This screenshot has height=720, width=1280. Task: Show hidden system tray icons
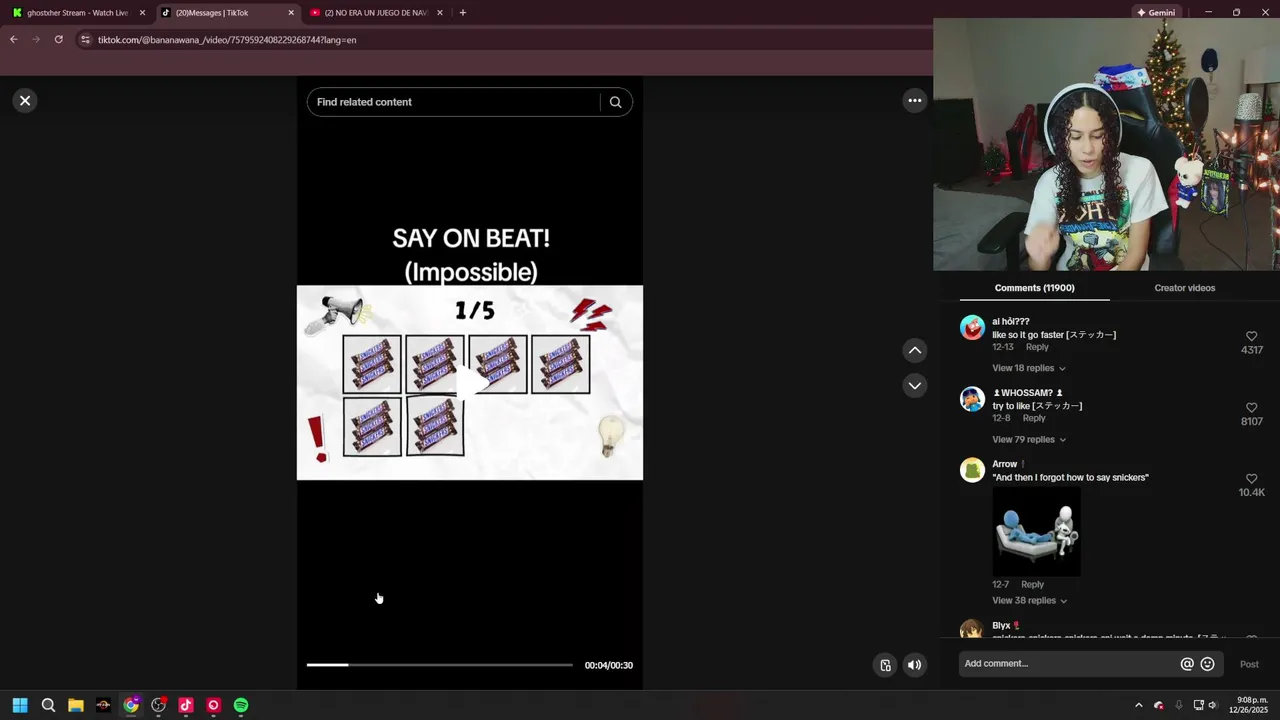[1138, 705]
